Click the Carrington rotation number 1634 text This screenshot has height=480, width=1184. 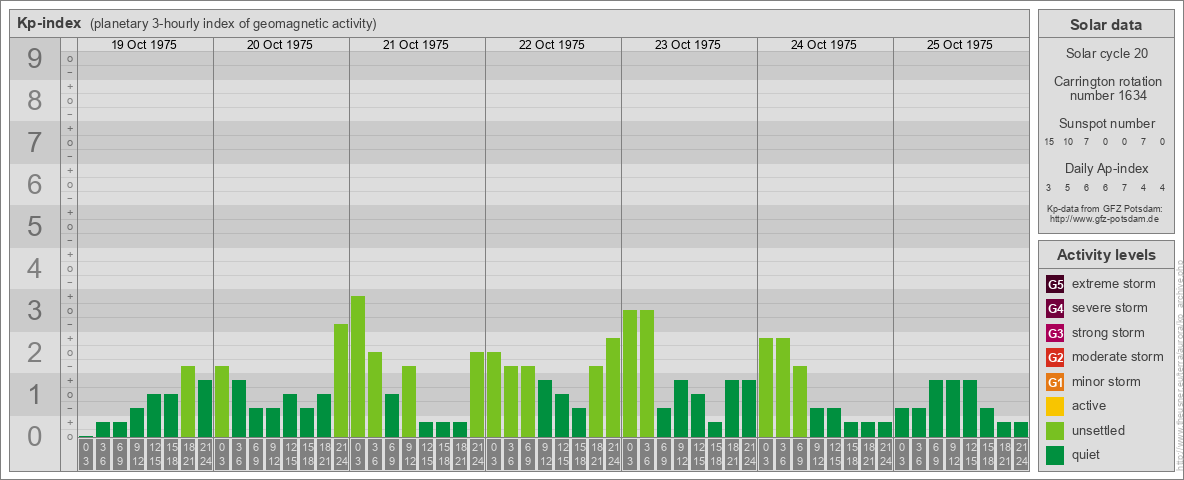(1108, 88)
